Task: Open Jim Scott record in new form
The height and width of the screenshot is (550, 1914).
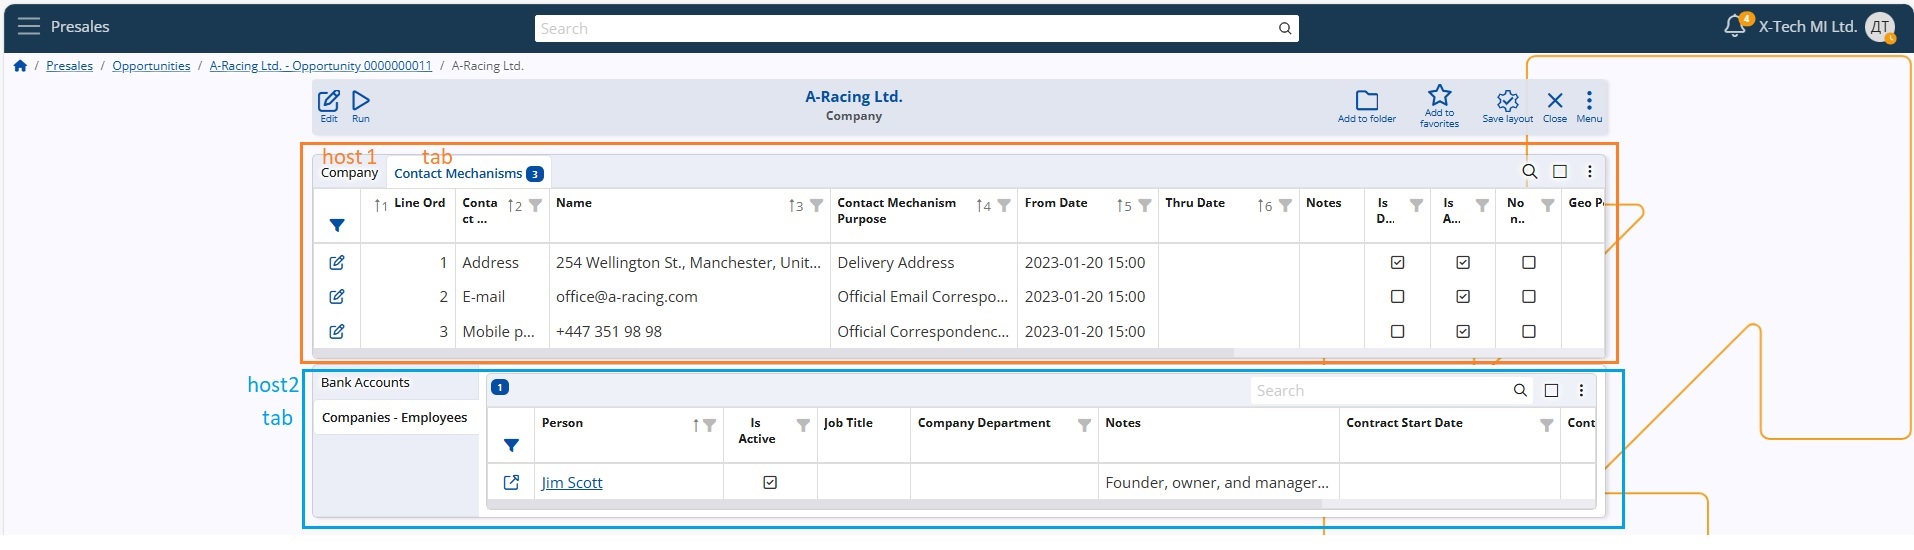Action: click(511, 483)
